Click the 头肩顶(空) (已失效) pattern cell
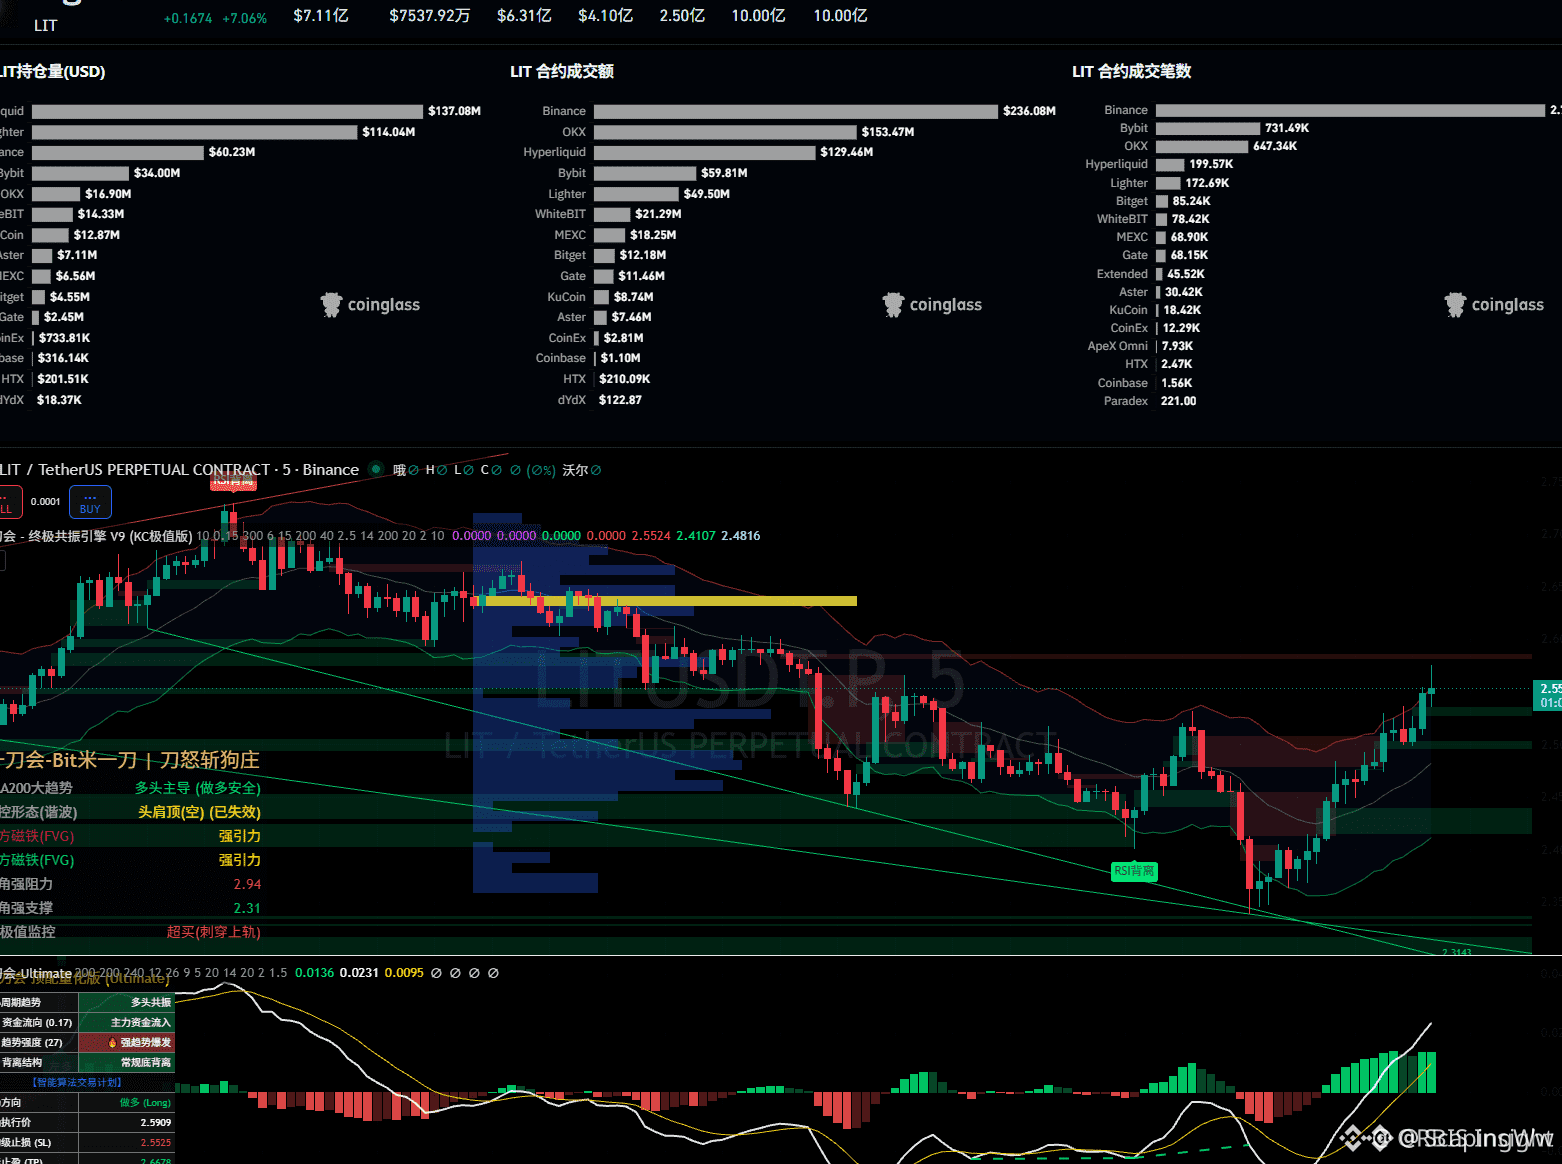Viewport: 1562px width, 1164px height. tap(199, 812)
